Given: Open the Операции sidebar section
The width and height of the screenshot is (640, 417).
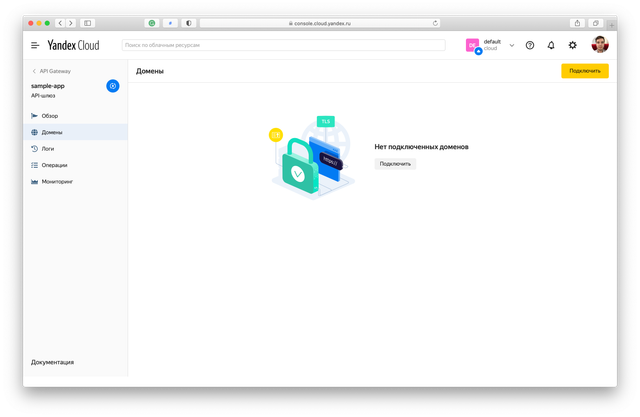Looking at the screenshot, I should coord(54,165).
